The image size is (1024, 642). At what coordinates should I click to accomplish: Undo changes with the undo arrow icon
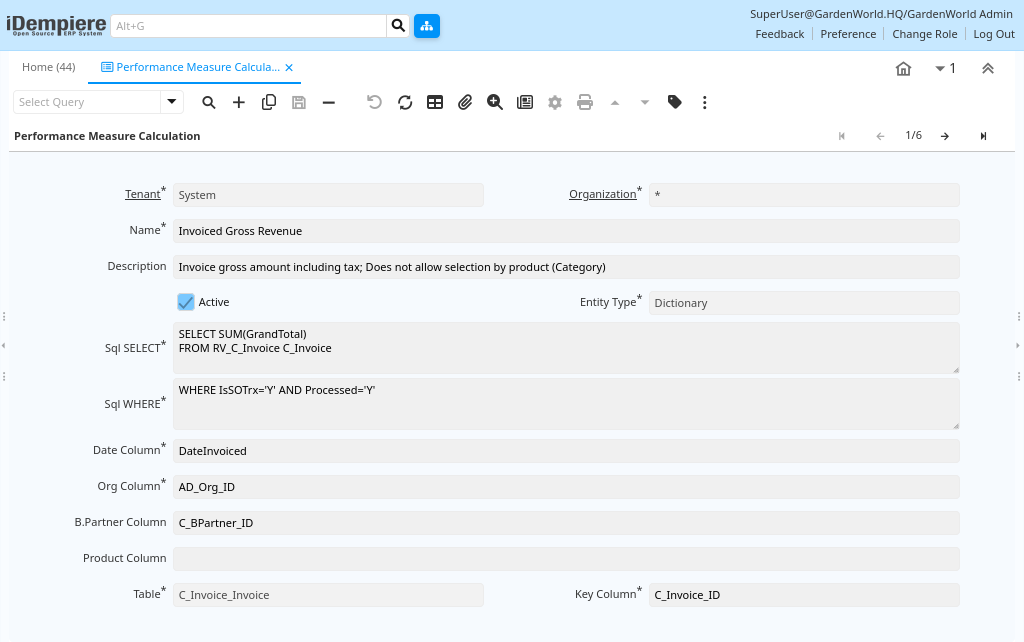374,103
